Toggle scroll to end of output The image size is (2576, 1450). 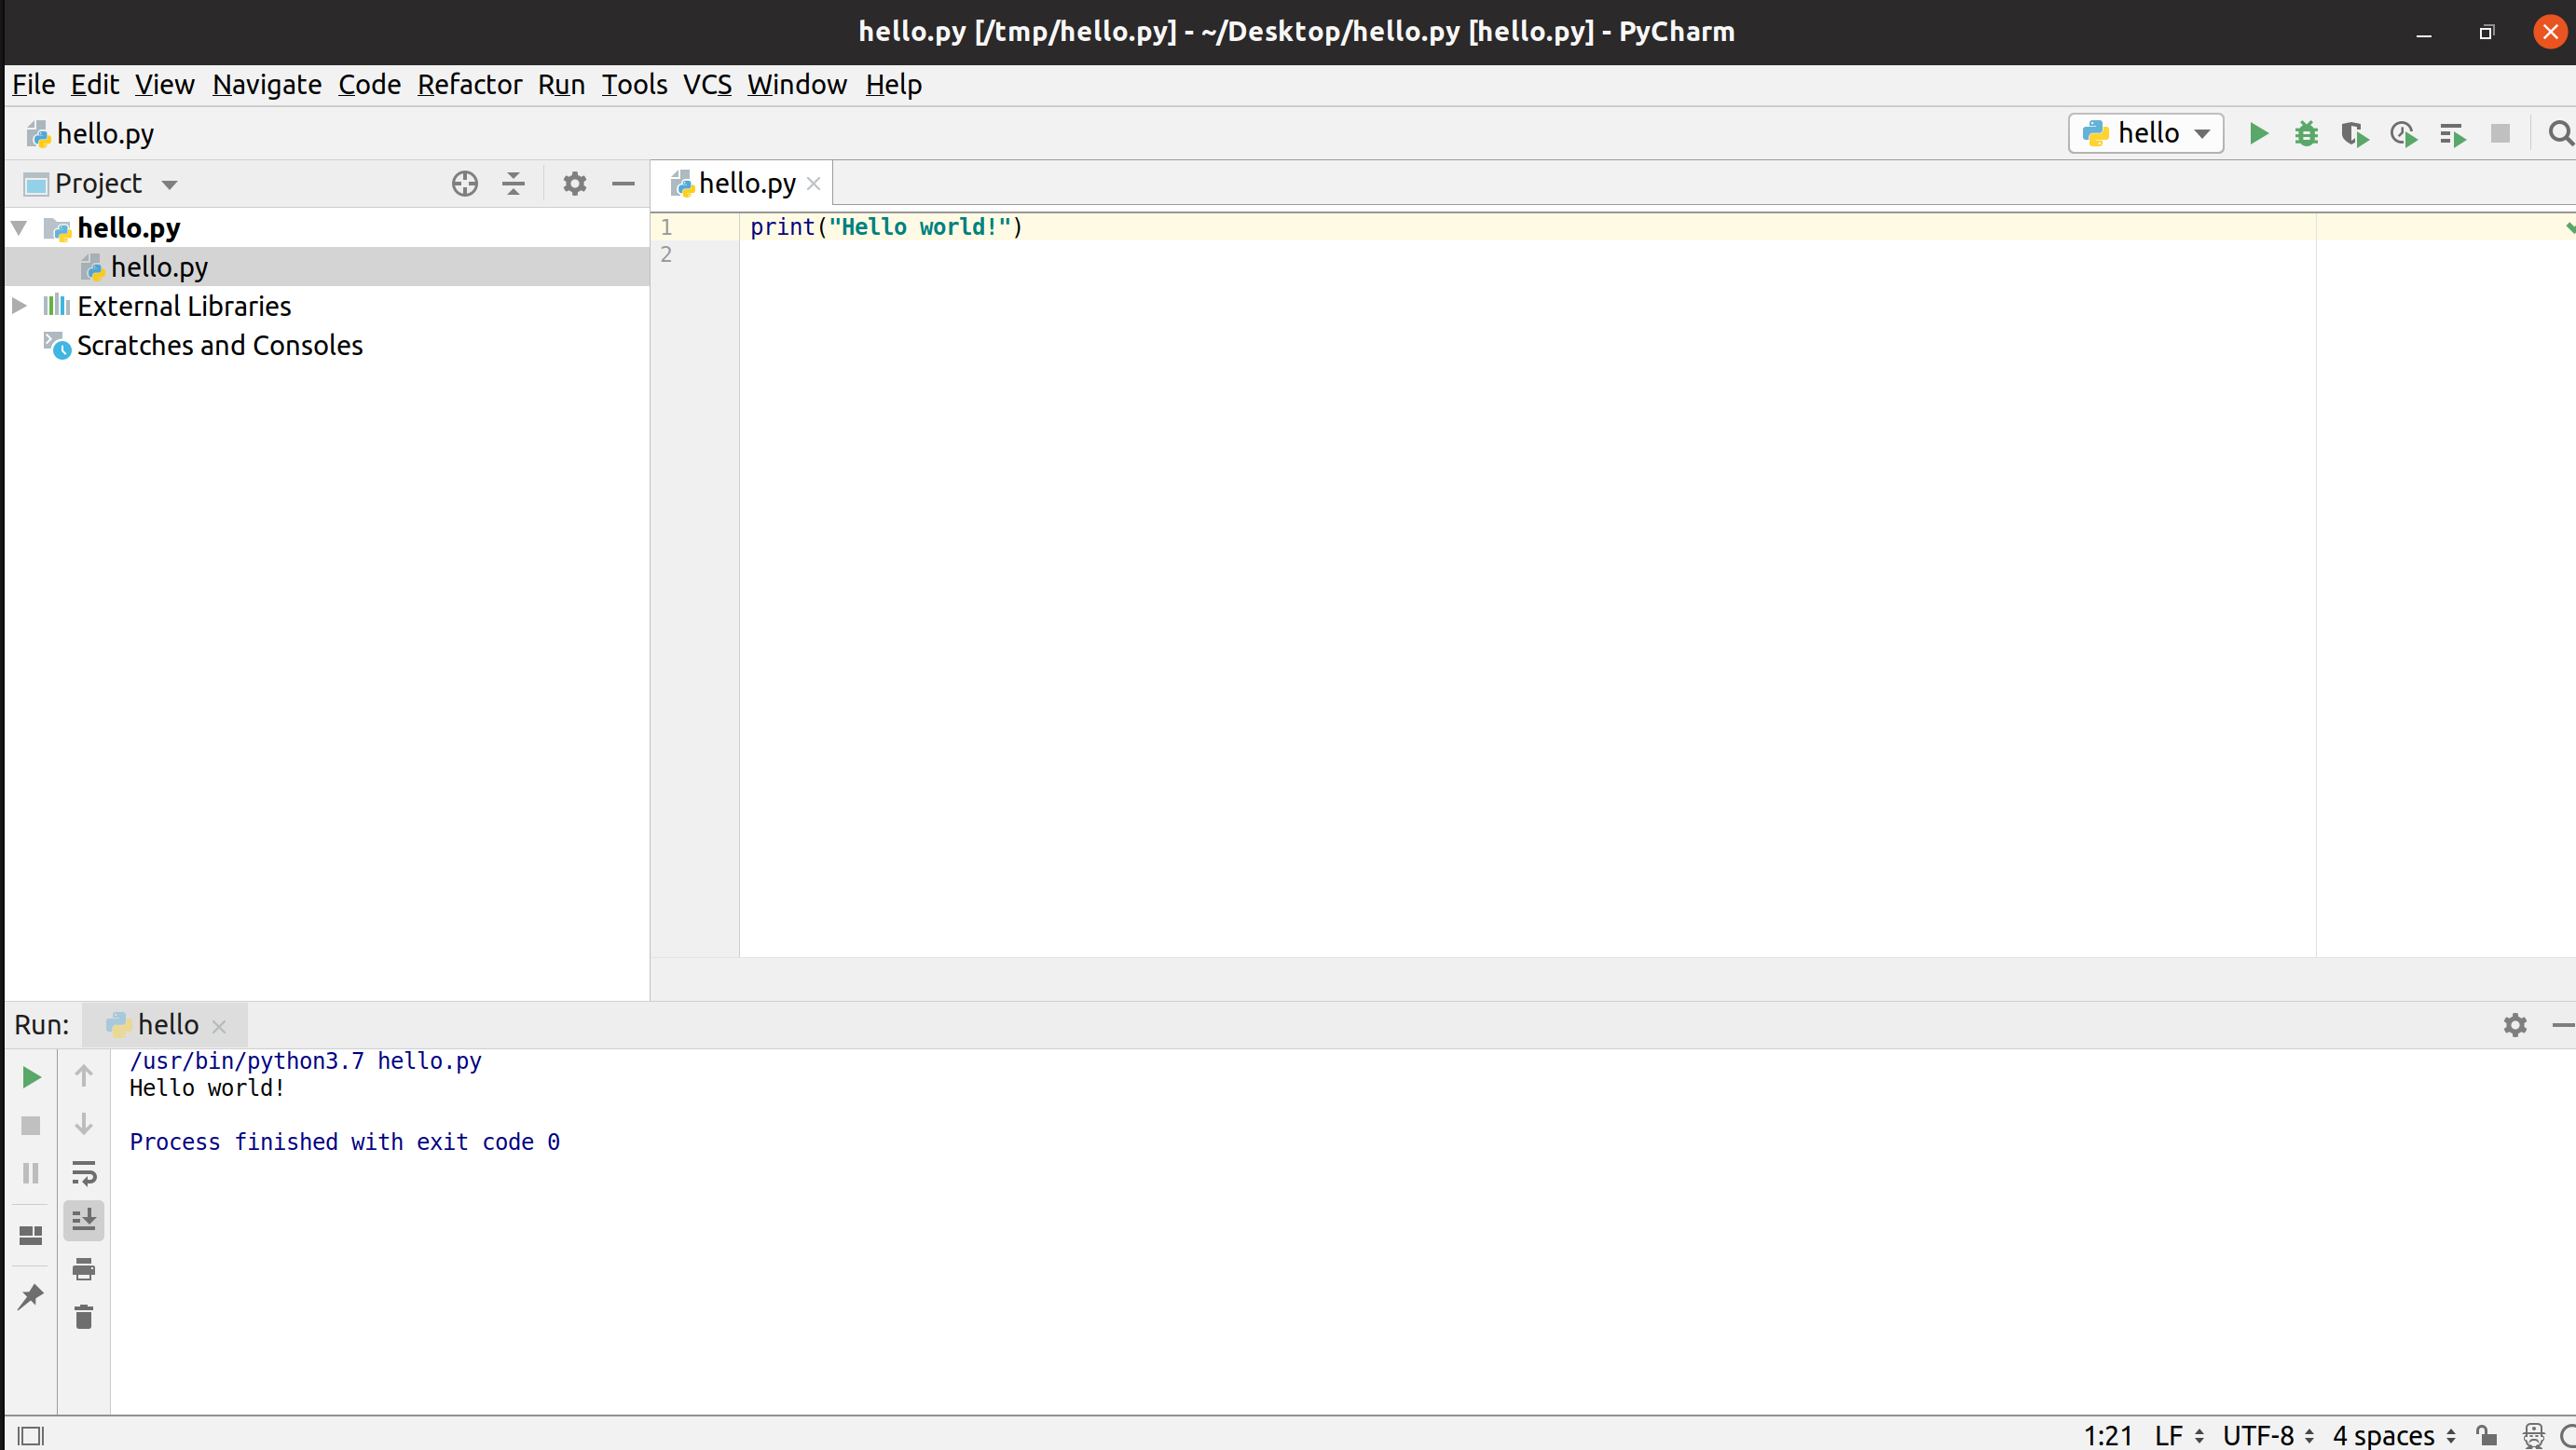84,1220
